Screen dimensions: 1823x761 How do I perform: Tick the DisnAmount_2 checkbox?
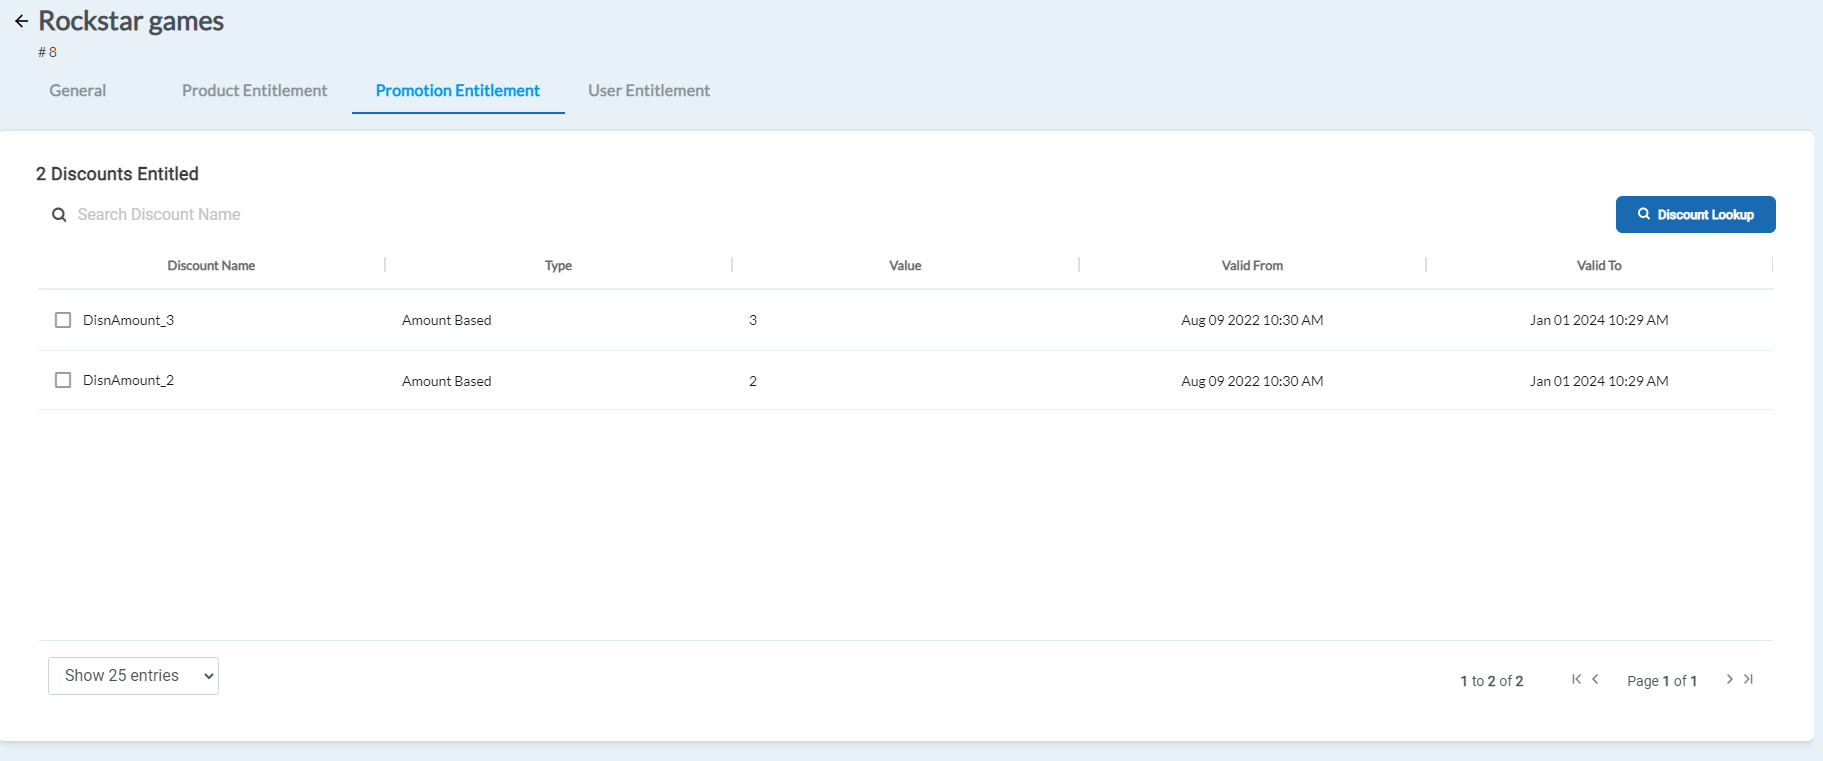coord(63,380)
